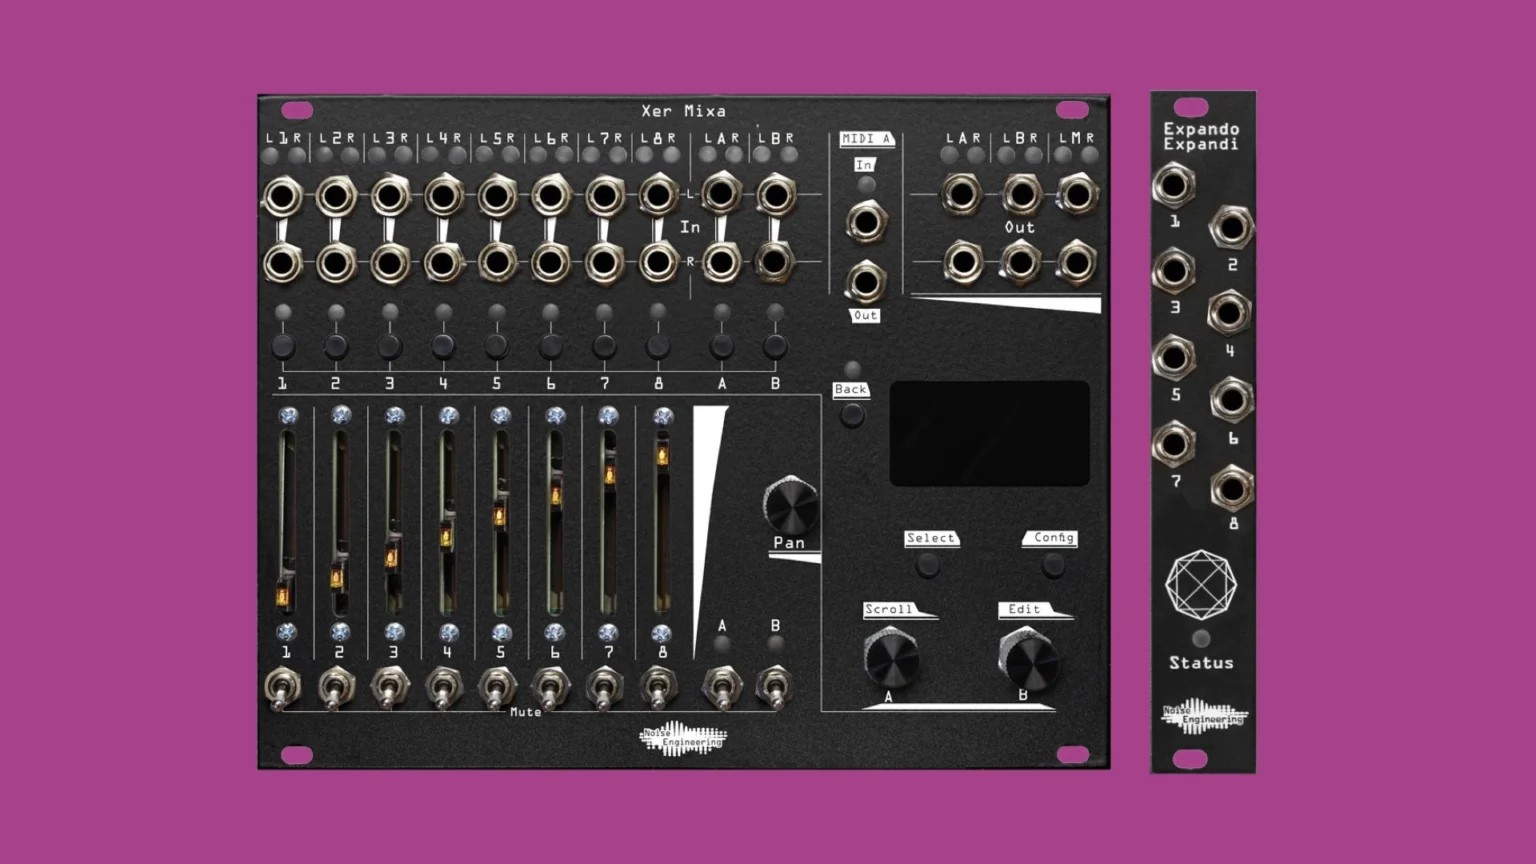
Task: Push the channel 5 select button
Action: (497, 347)
